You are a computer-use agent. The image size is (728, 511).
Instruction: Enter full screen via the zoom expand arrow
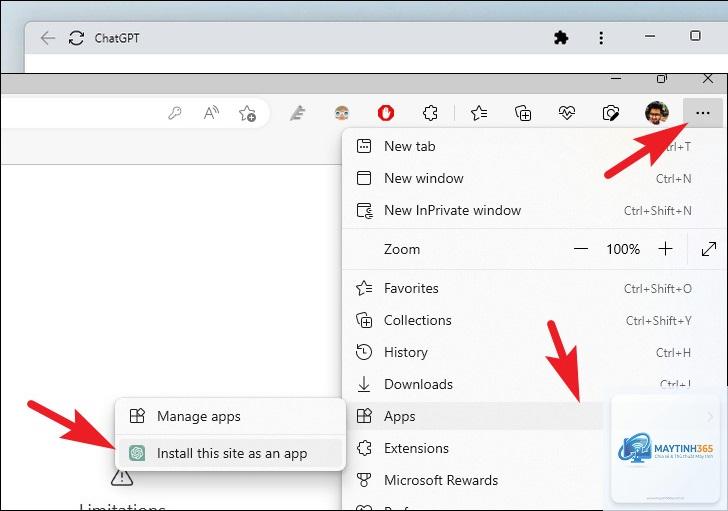pyautogui.click(x=708, y=249)
